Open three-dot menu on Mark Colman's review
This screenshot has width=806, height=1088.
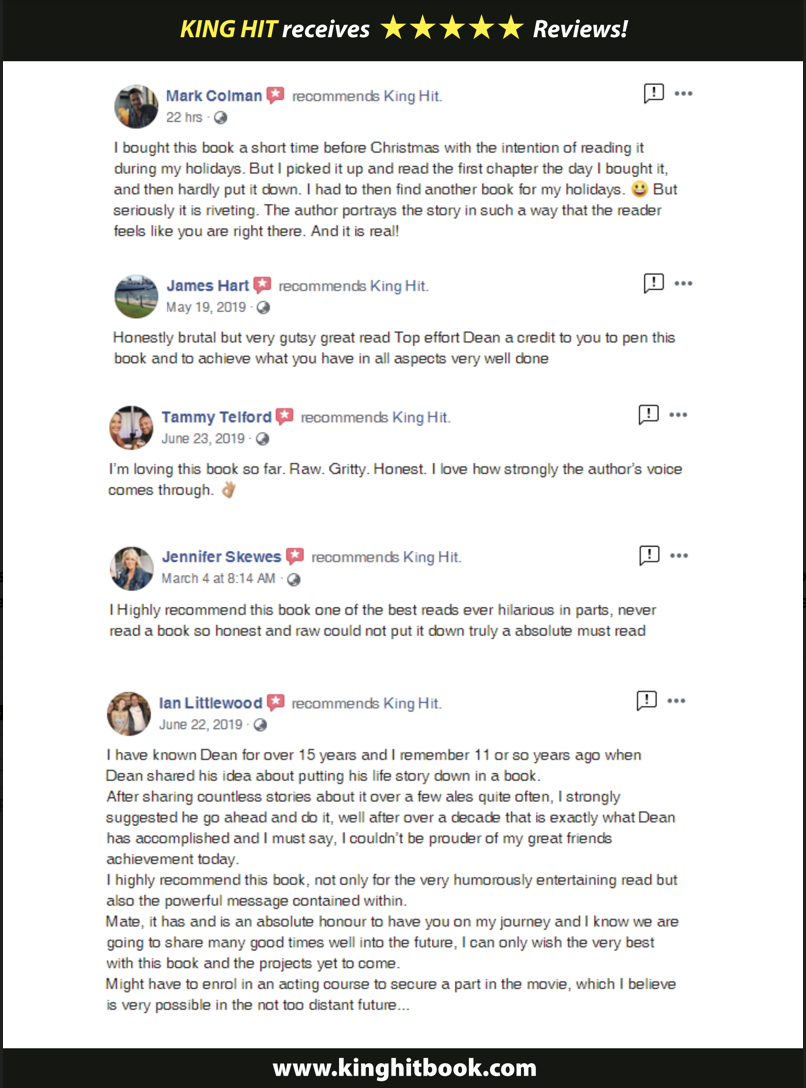click(x=683, y=94)
